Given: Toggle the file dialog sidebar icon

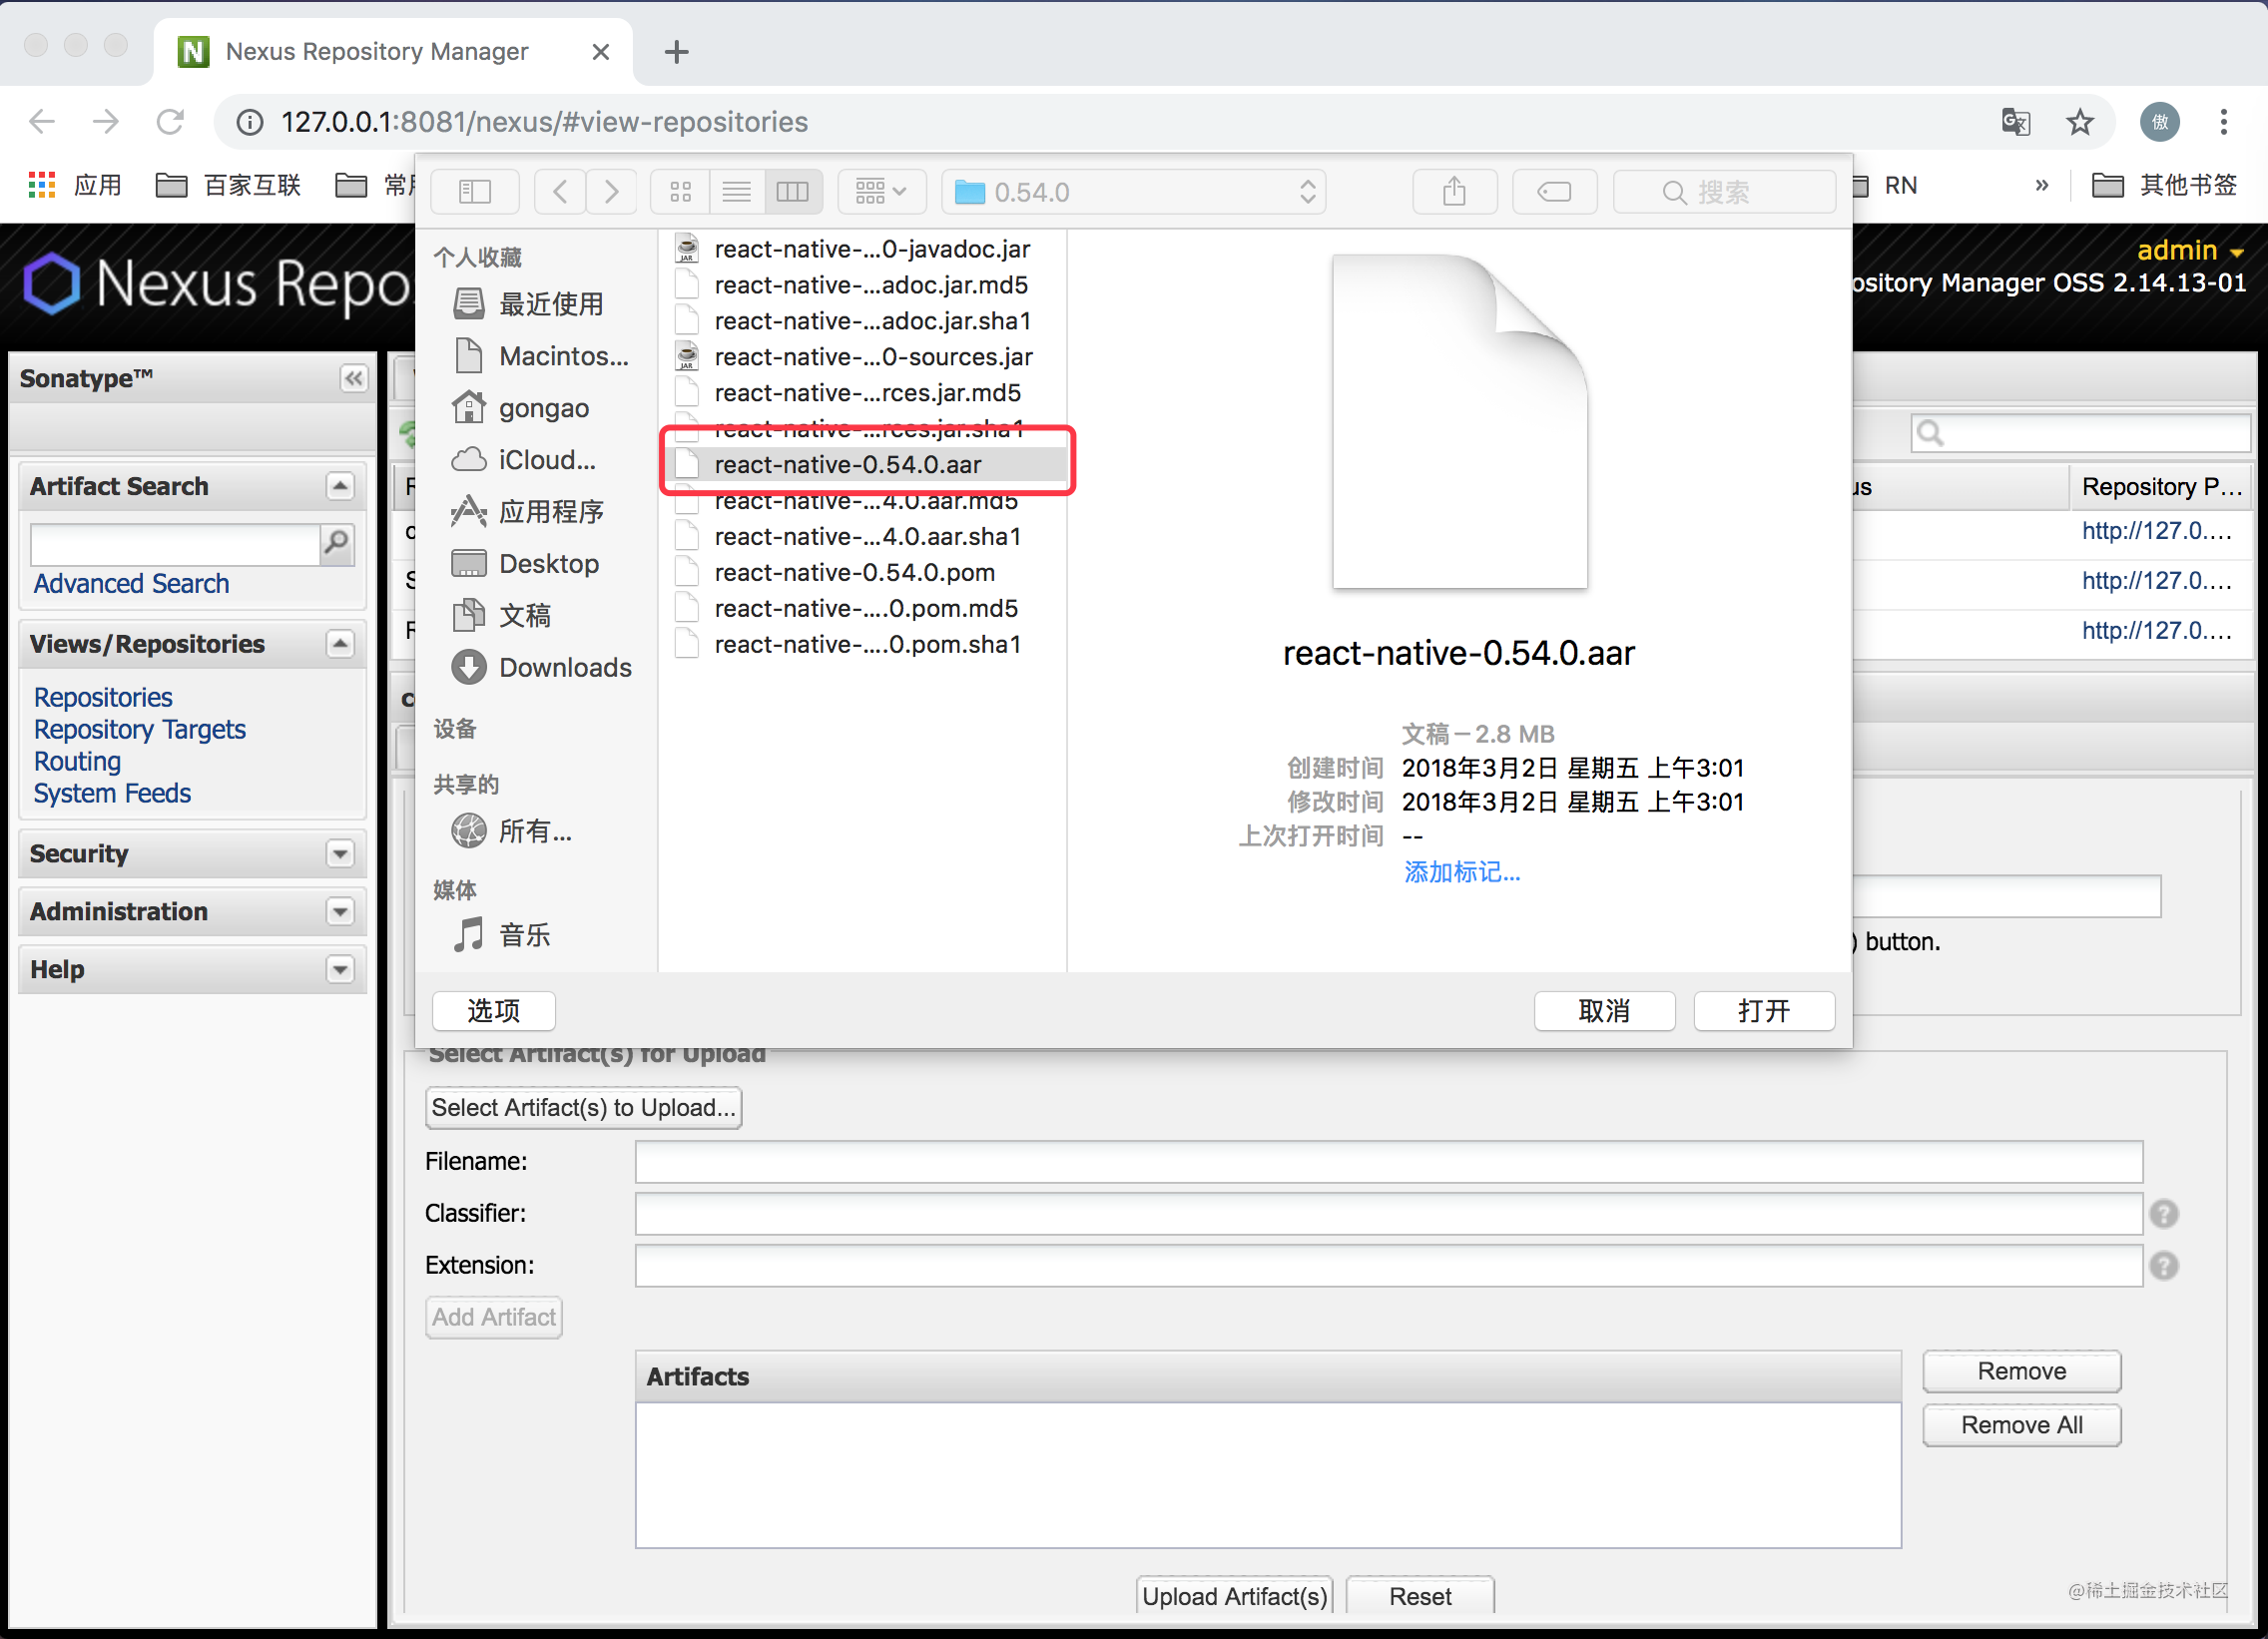Looking at the screenshot, I should pos(474,192).
